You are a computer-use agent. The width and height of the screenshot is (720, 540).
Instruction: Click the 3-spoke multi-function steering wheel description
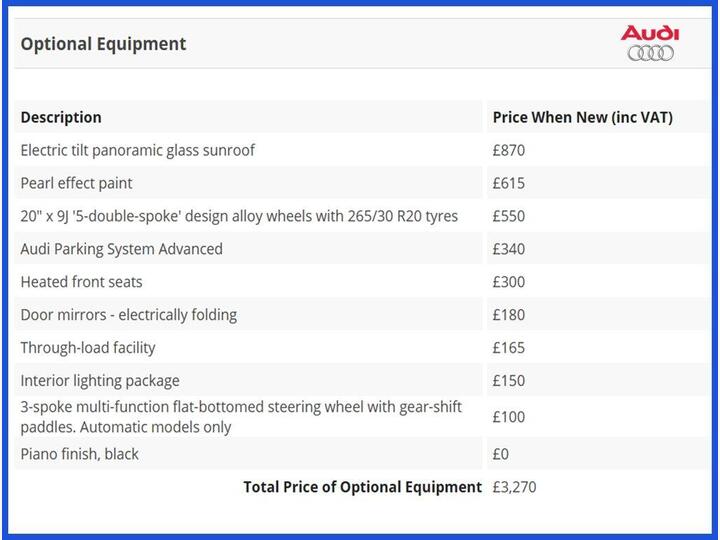[241, 417]
